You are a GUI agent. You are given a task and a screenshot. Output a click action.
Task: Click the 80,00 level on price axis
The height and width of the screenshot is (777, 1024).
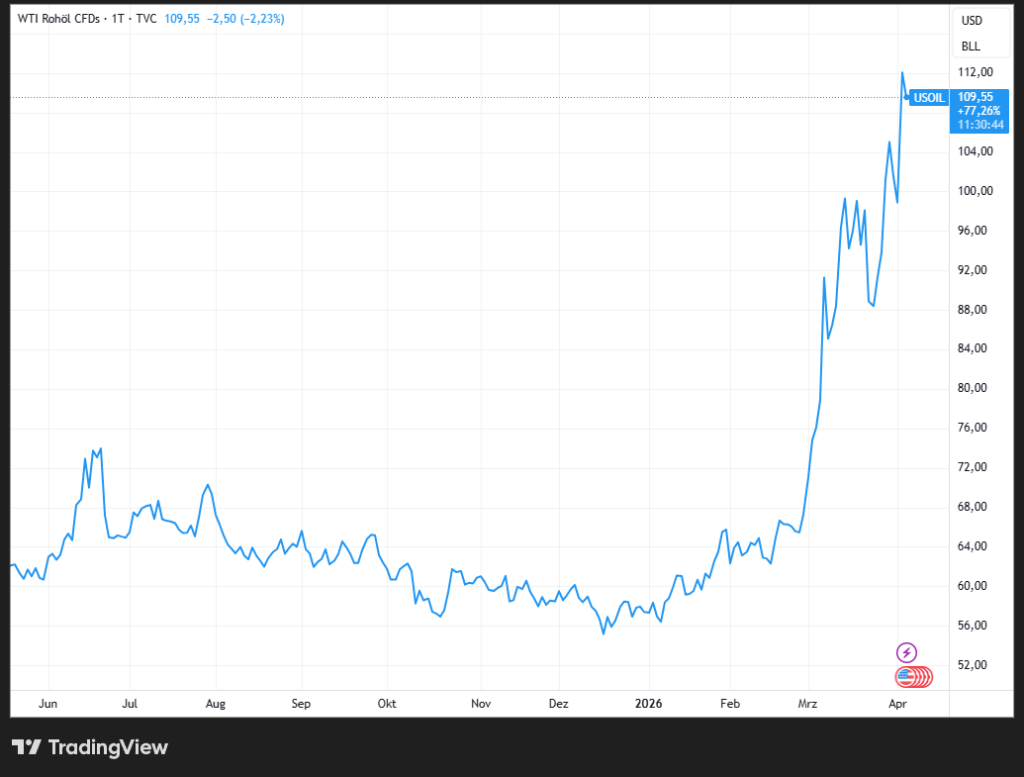coord(975,388)
